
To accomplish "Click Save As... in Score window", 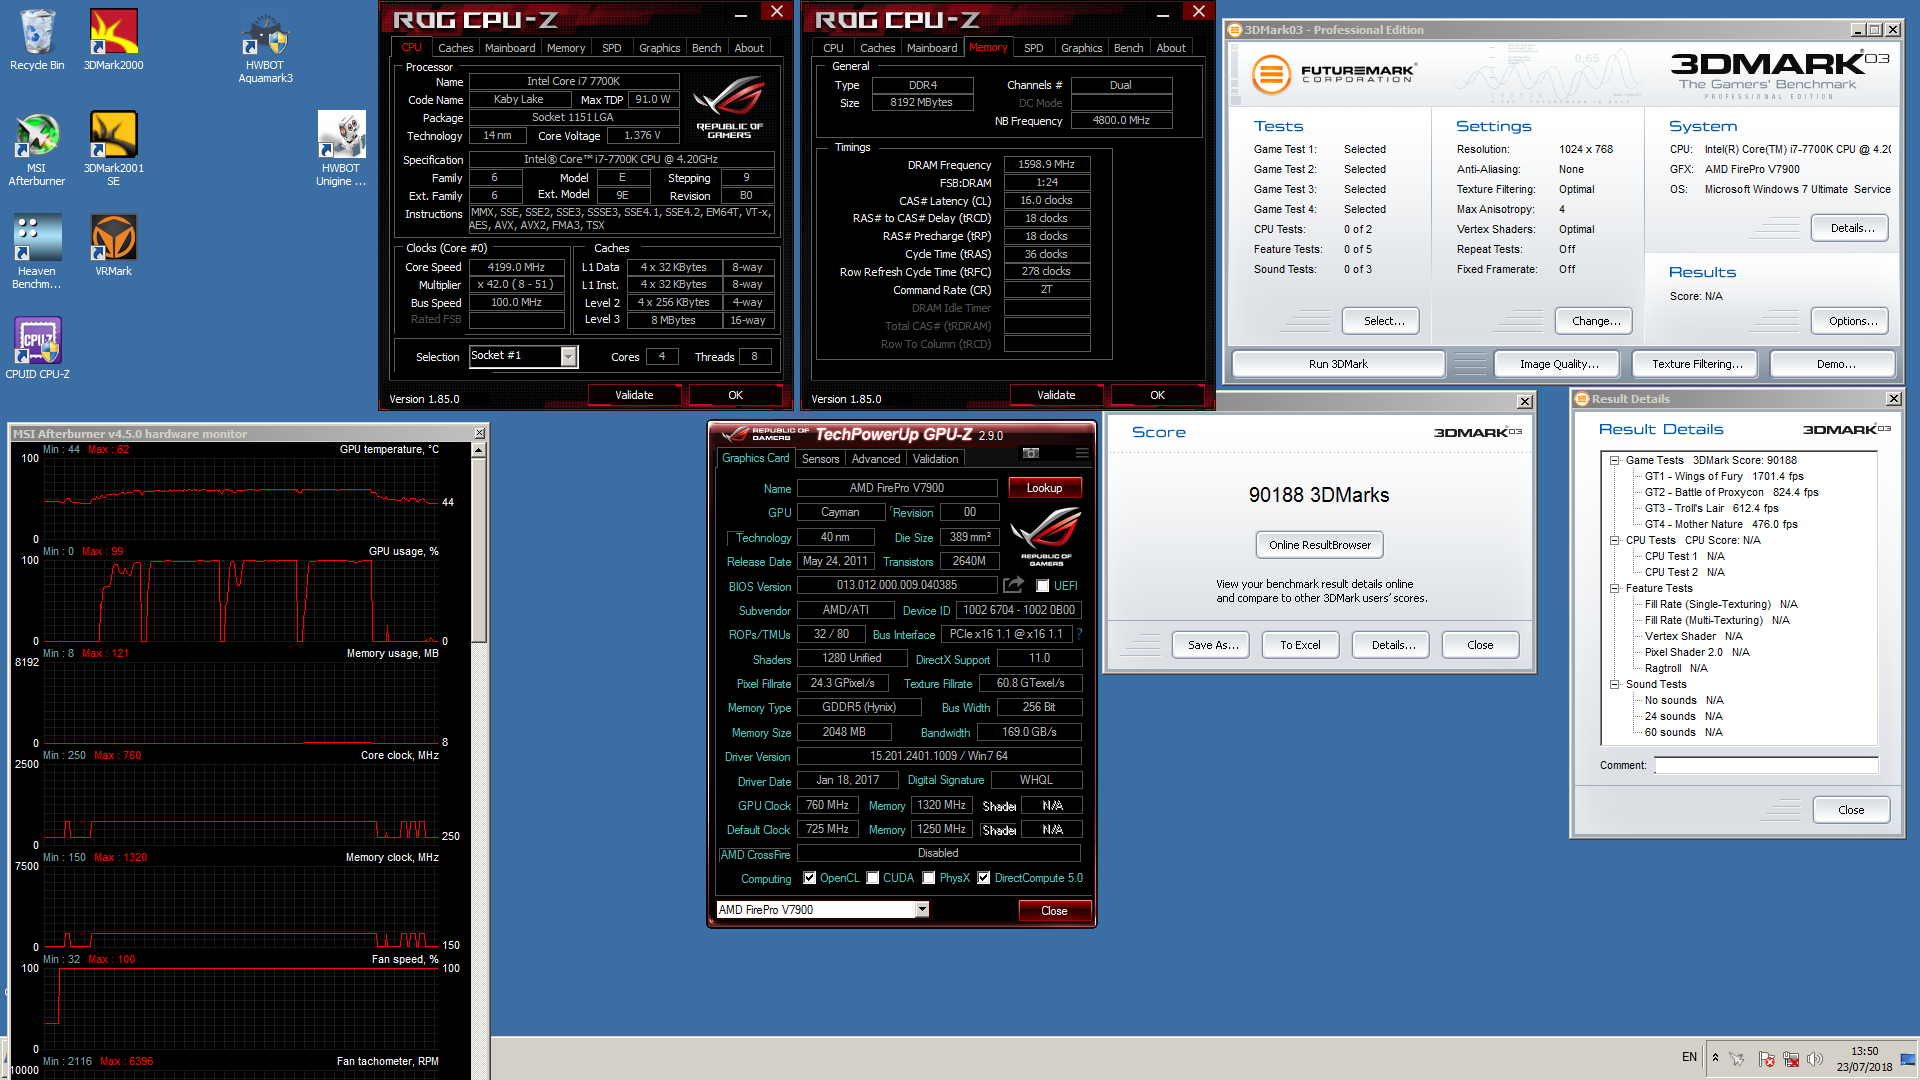I will tap(1213, 645).
